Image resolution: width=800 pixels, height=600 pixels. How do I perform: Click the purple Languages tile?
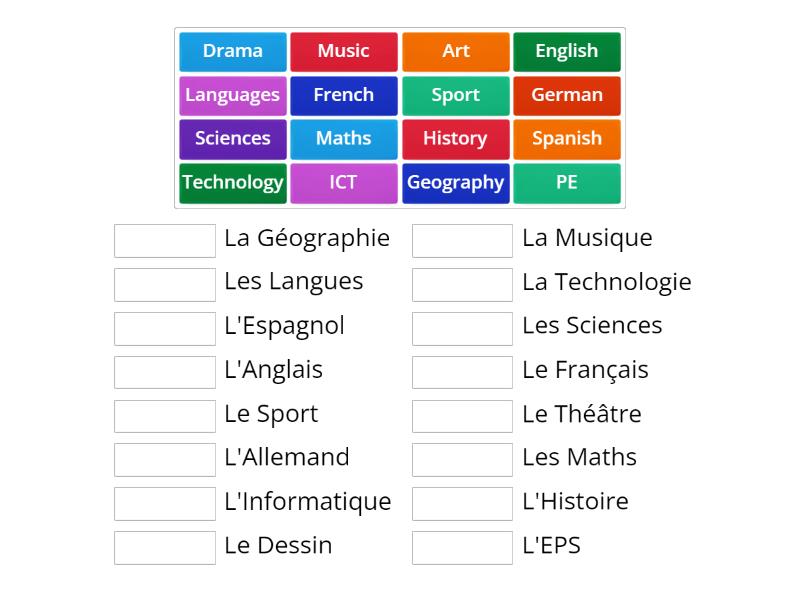233,95
